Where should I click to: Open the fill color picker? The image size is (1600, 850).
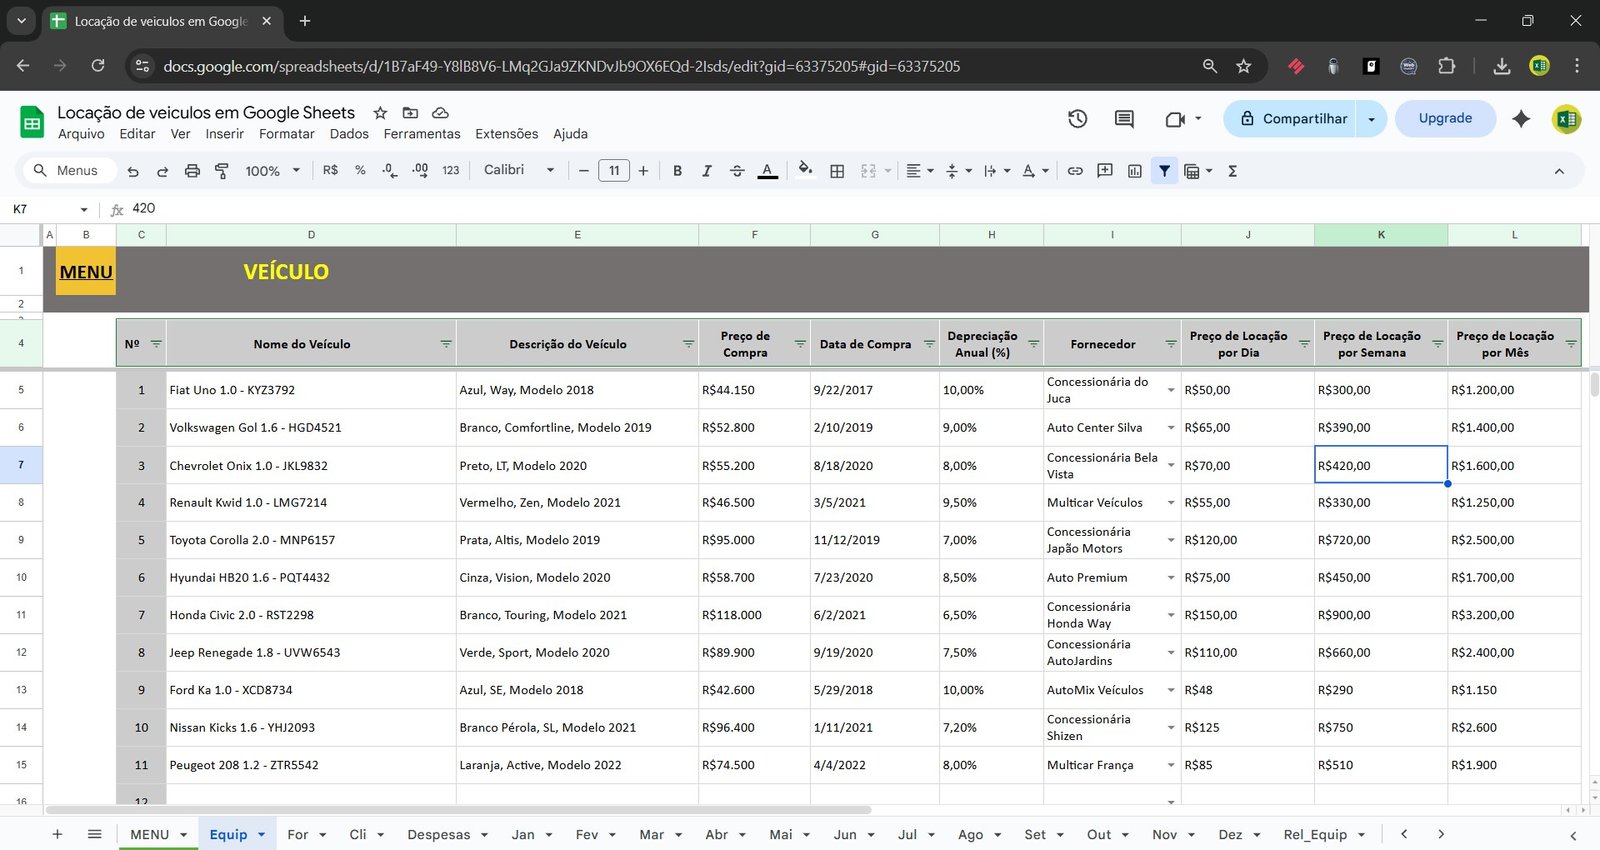805,170
